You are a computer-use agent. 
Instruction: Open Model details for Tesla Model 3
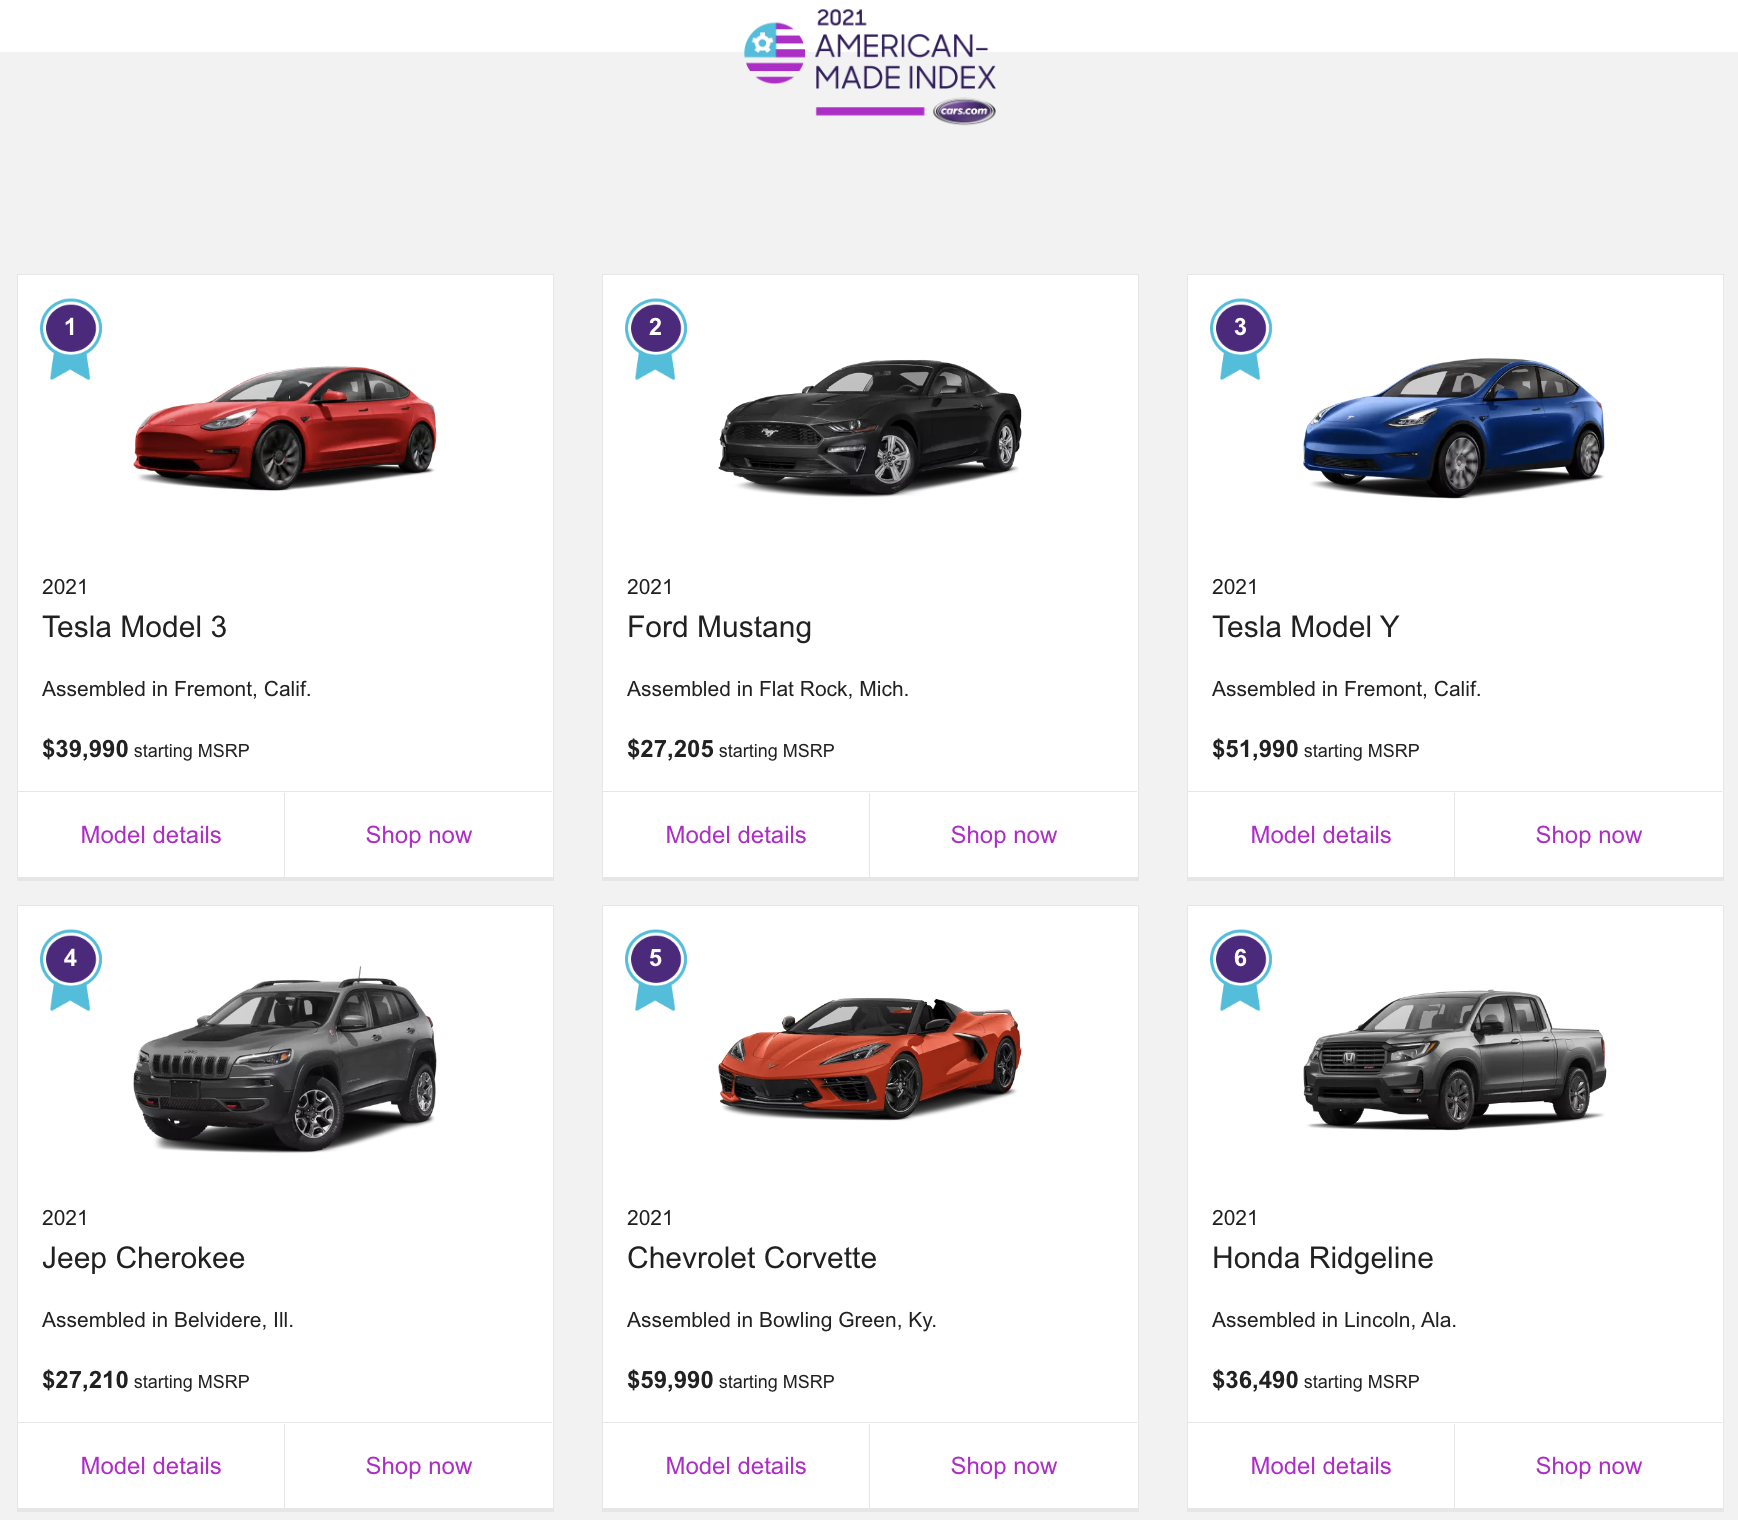point(151,835)
